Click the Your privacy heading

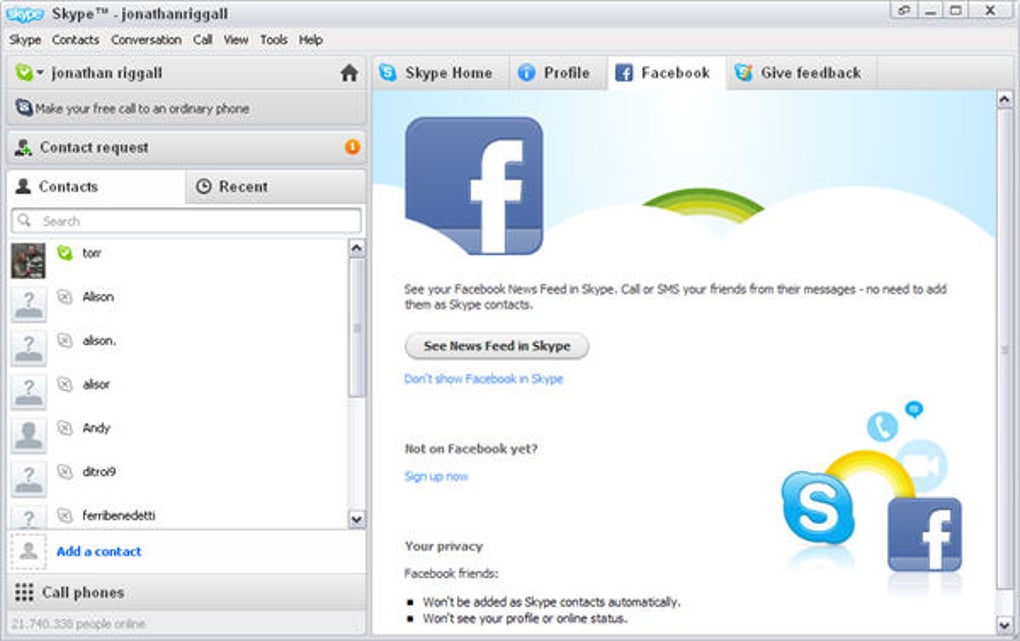(x=444, y=546)
